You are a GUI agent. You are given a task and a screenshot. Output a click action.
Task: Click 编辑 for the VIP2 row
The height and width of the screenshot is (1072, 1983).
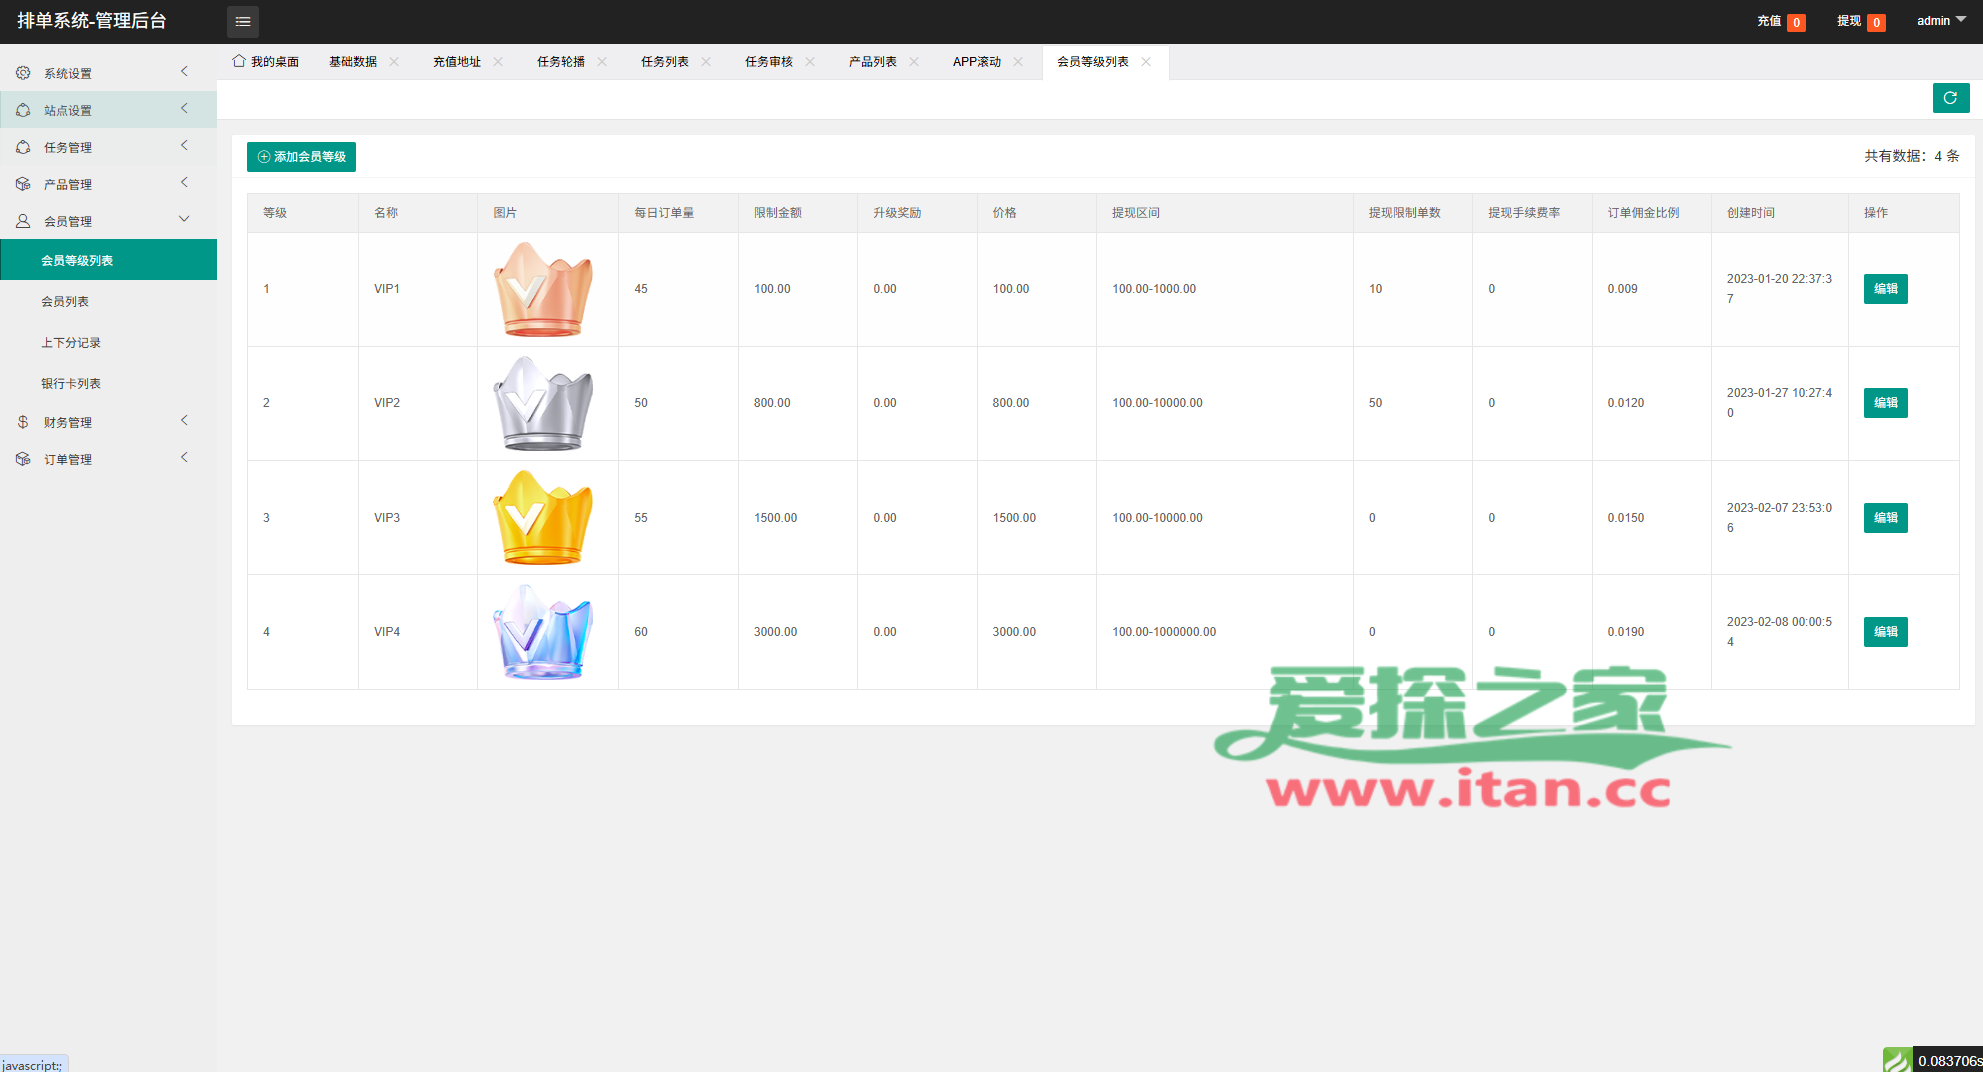pyautogui.click(x=1885, y=403)
